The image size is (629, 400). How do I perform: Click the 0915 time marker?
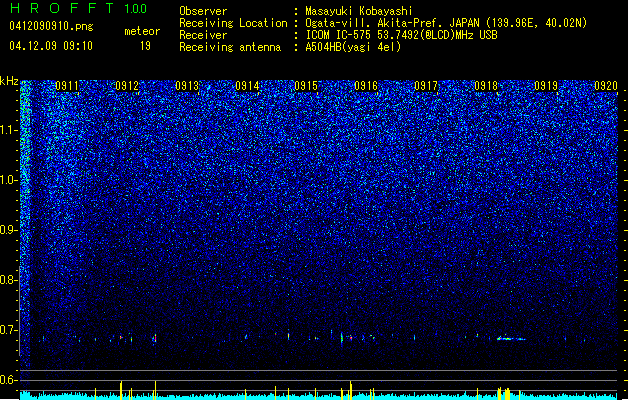306,86
